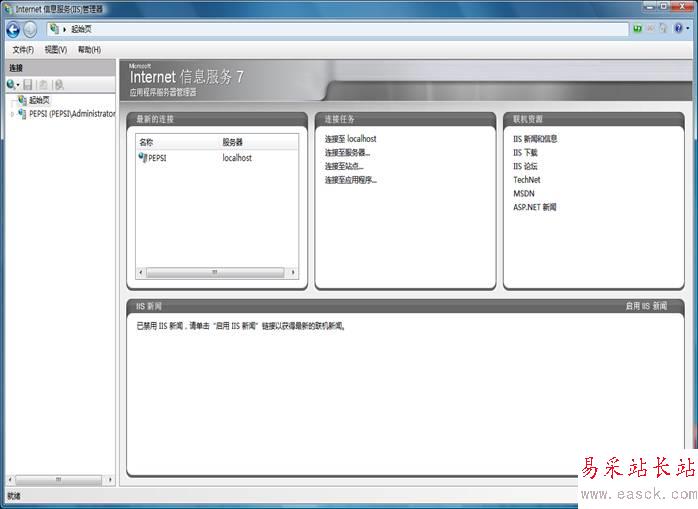This screenshot has width=698, height=509.
Task: Click the 连接至 localhost link
Action: coord(351,139)
